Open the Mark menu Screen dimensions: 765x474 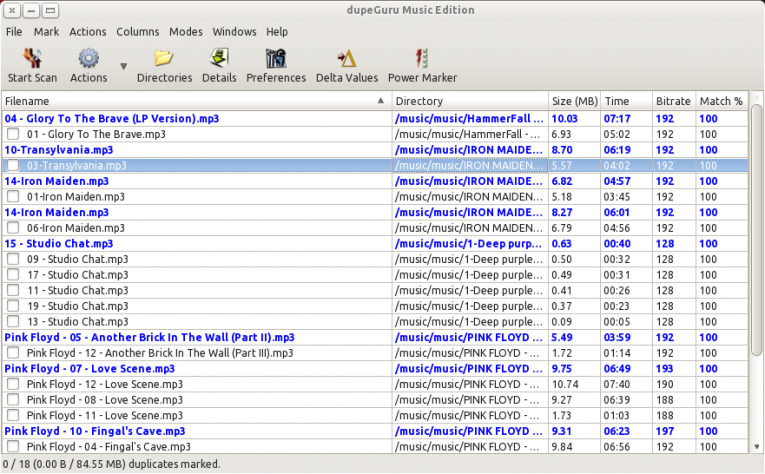click(x=46, y=32)
